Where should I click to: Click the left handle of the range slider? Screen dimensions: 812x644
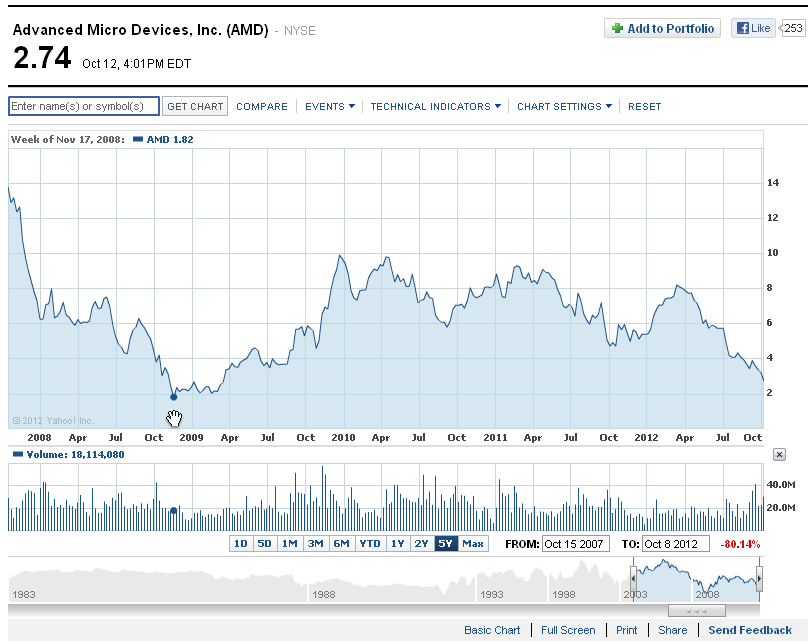(x=633, y=579)
